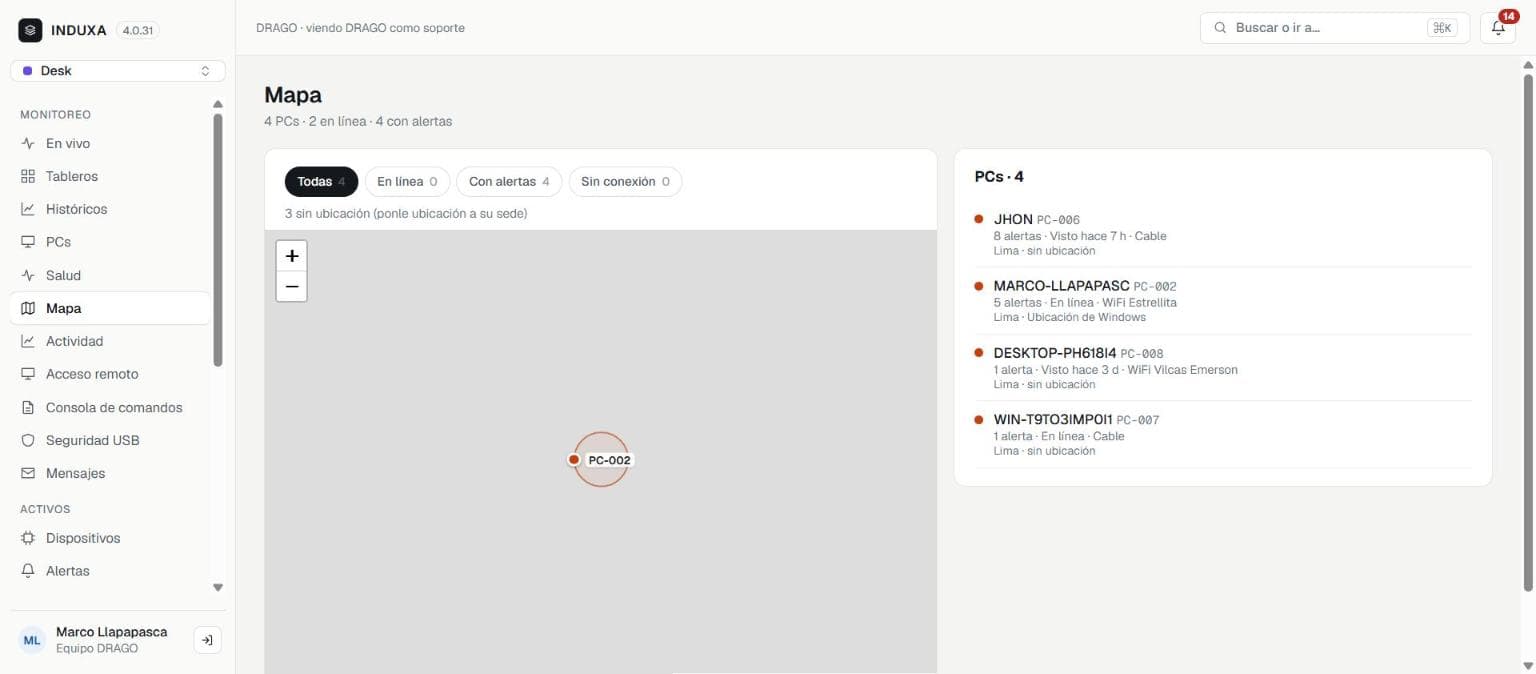
Task: Click the ML user avatar
Action: (x=33, y=640)
